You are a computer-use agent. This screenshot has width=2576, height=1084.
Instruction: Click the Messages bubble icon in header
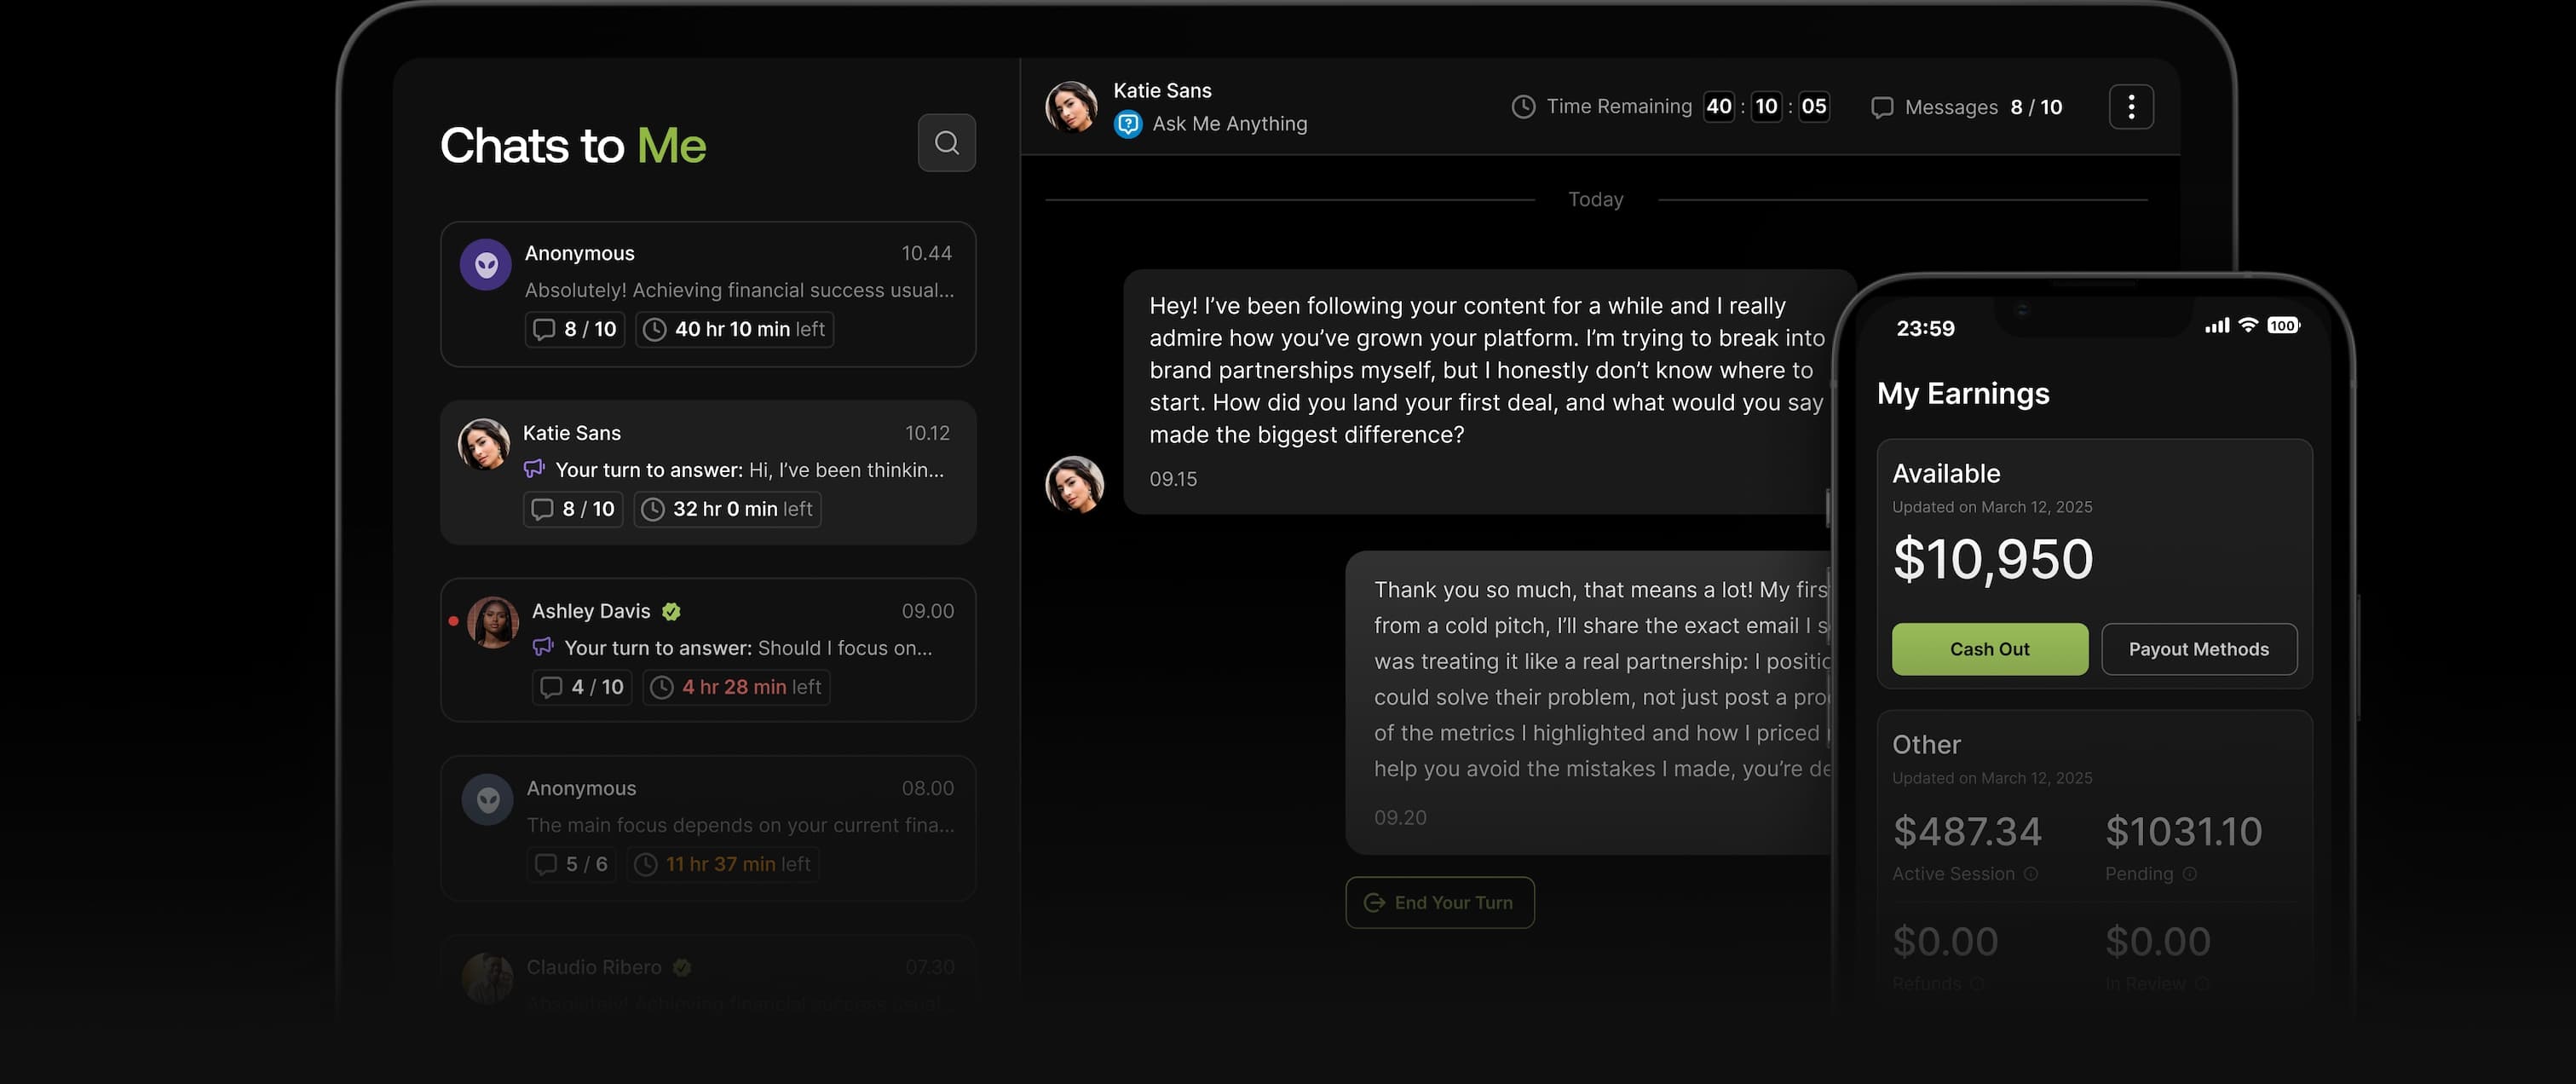[1881, 107]
